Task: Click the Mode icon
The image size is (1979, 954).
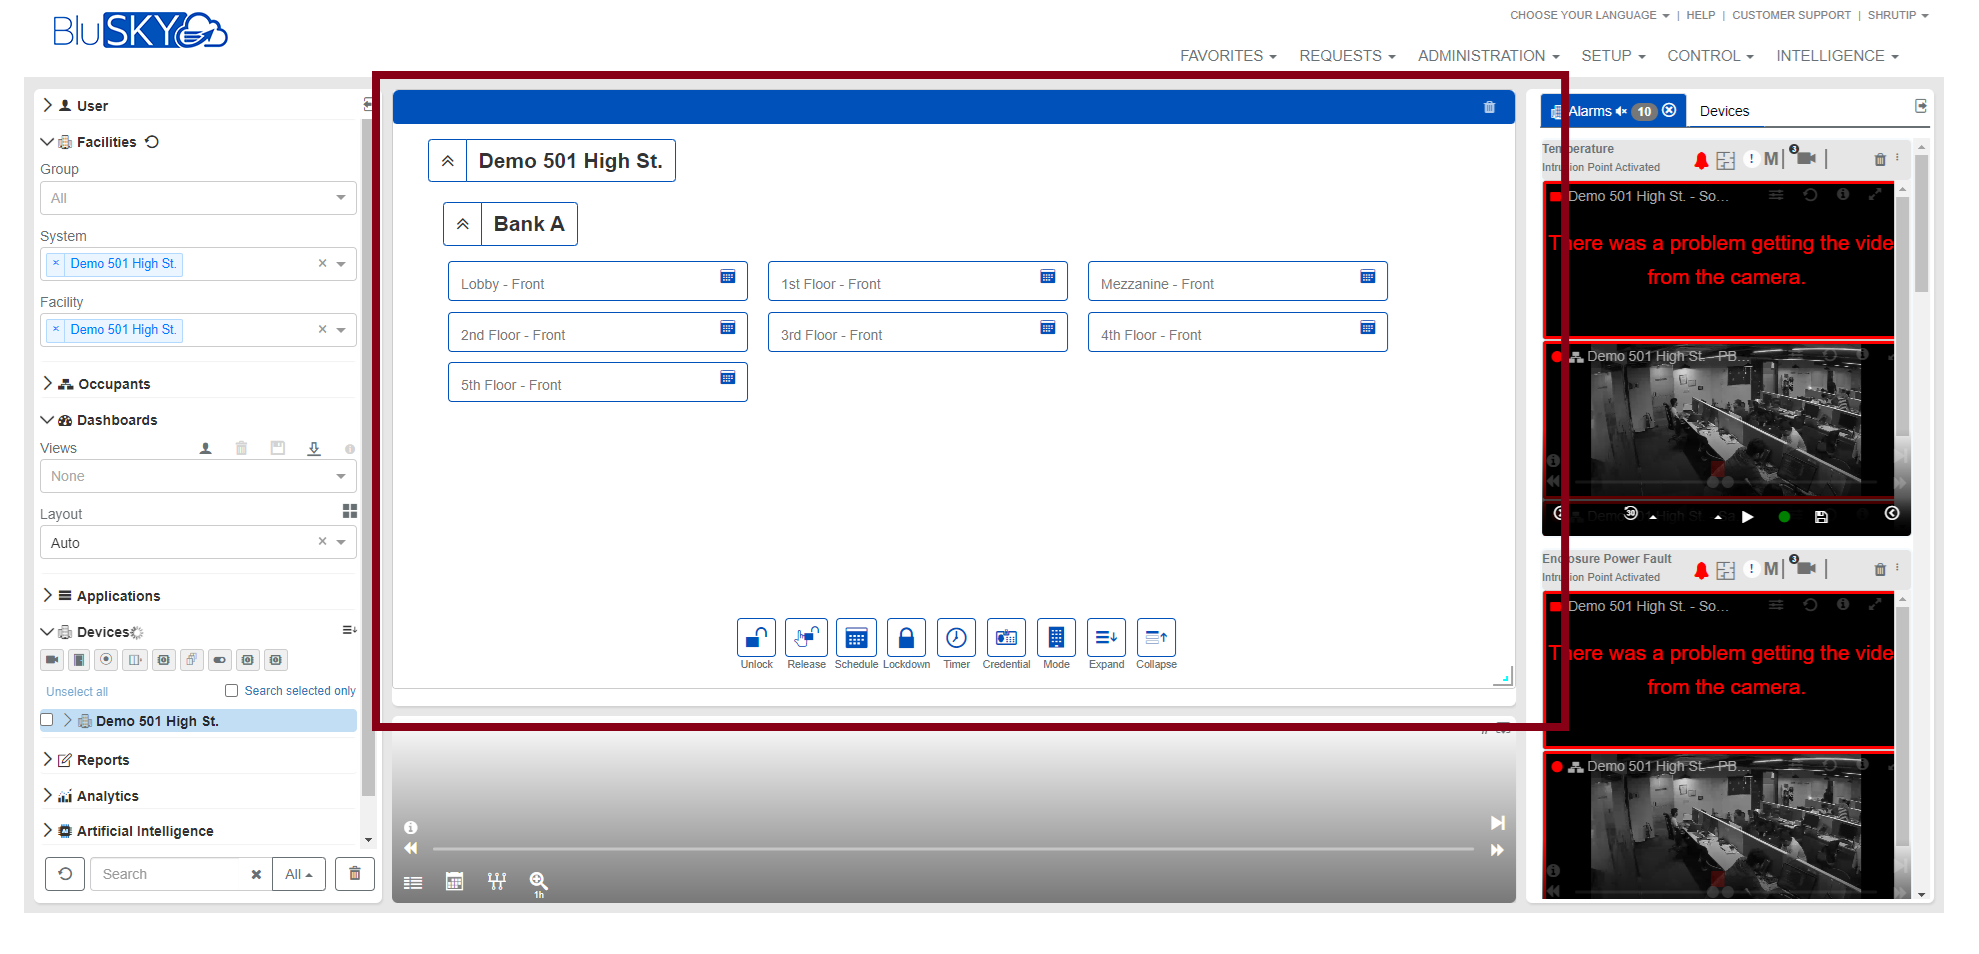Action: pos(1056,638)
